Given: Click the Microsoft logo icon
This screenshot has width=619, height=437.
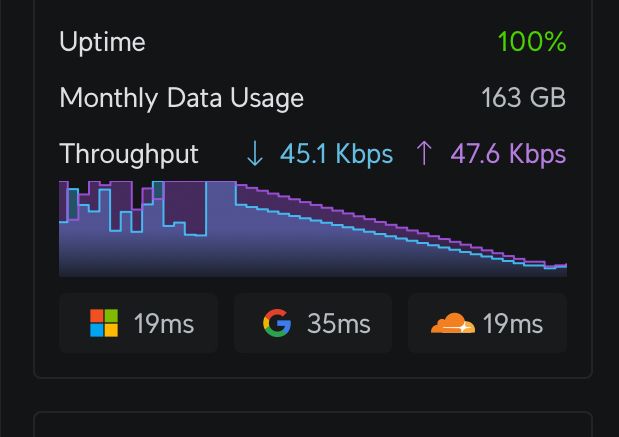Looking at the screenshot, I should click(104, 323).
